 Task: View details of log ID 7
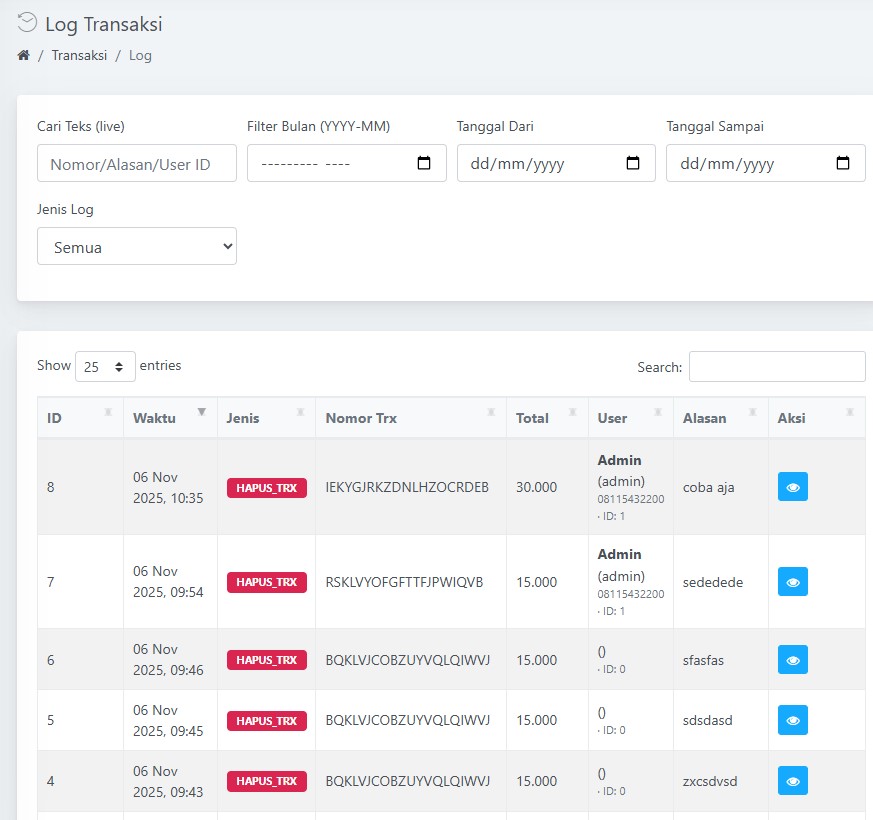coord(792,582)
